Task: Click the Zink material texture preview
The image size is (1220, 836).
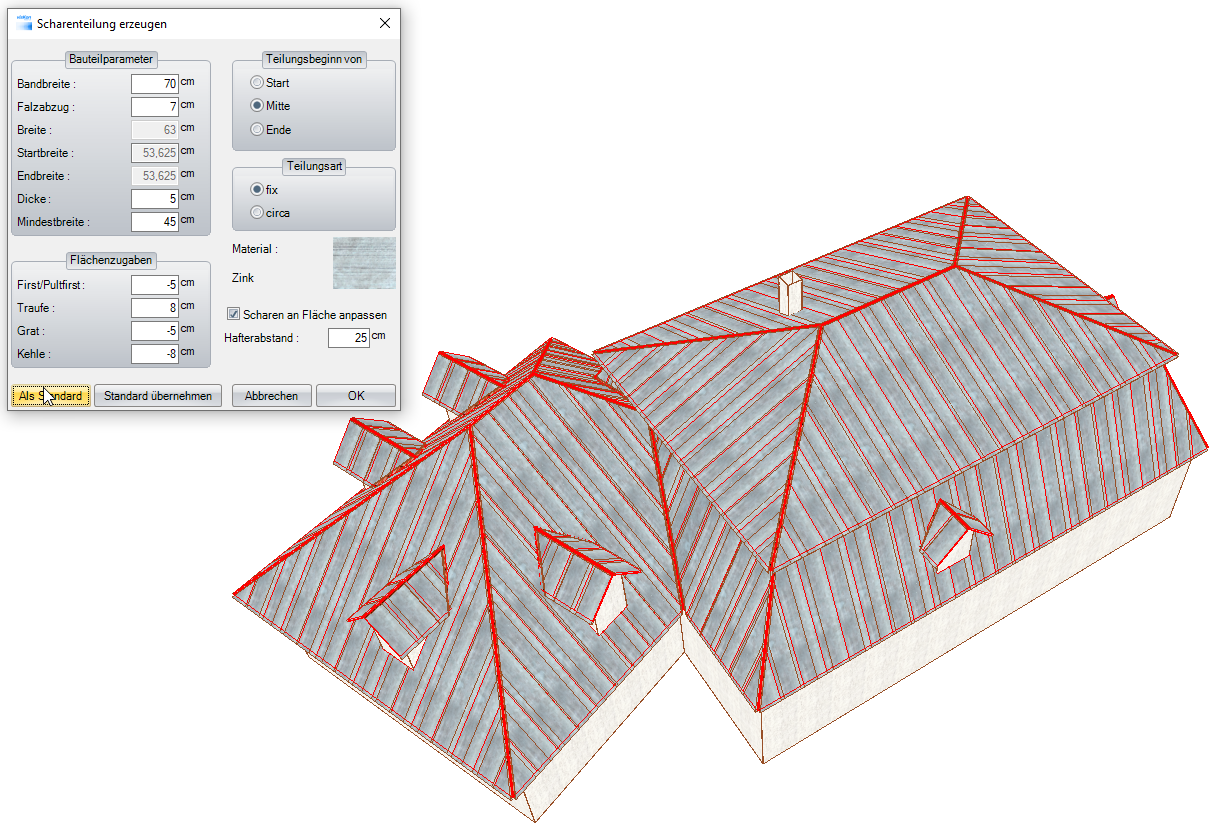Action: [x=363, y=263]
